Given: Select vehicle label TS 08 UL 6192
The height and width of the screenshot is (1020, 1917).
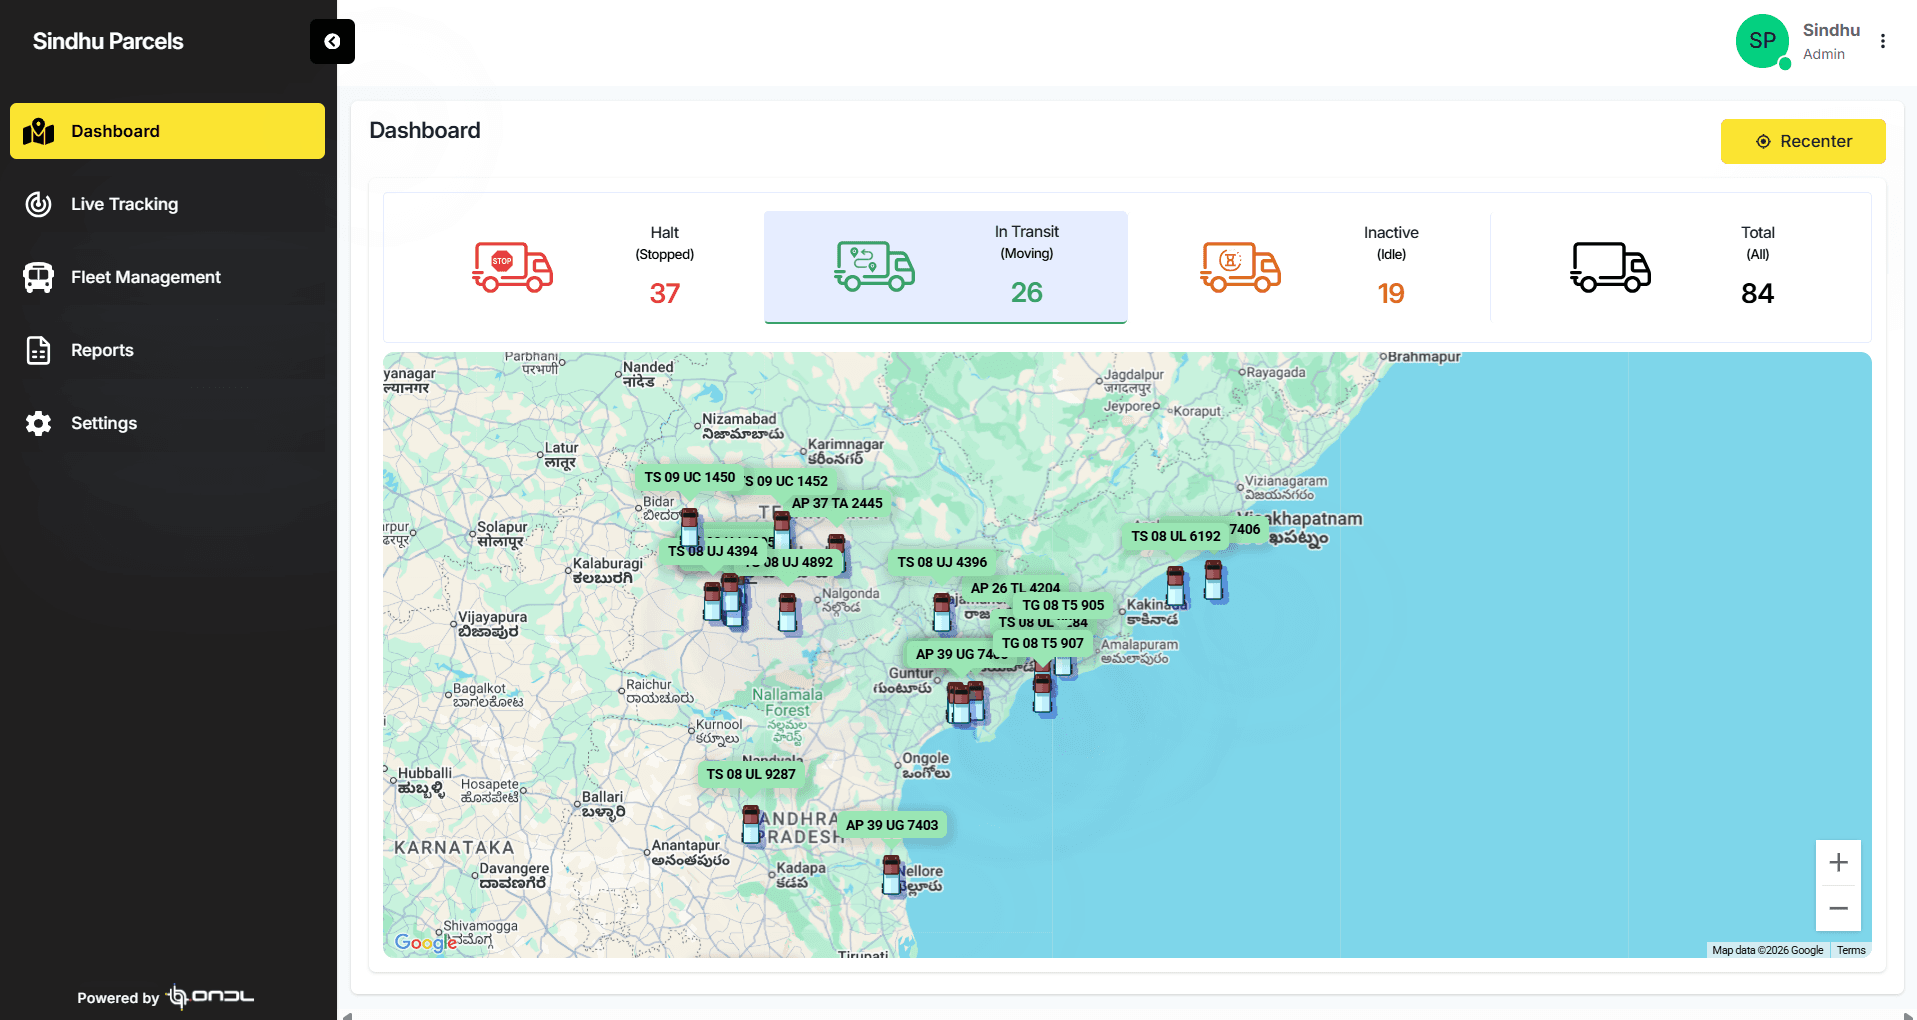Looking at the screenshot, I should click(1176, 536).
